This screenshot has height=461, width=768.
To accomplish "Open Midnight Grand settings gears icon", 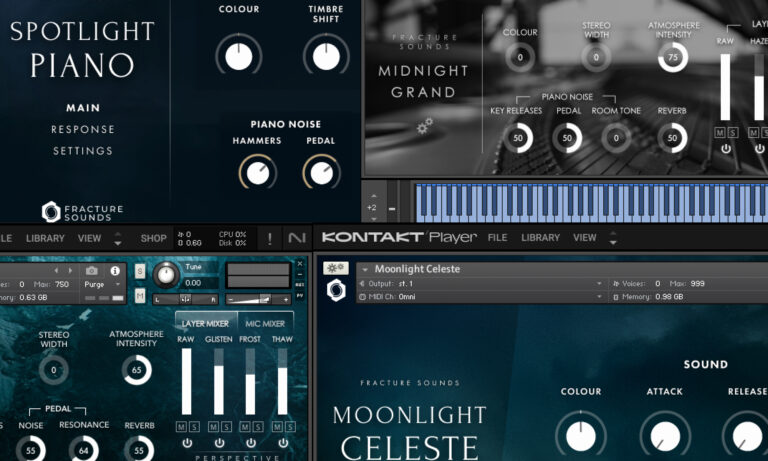I will tap(424, 126).
